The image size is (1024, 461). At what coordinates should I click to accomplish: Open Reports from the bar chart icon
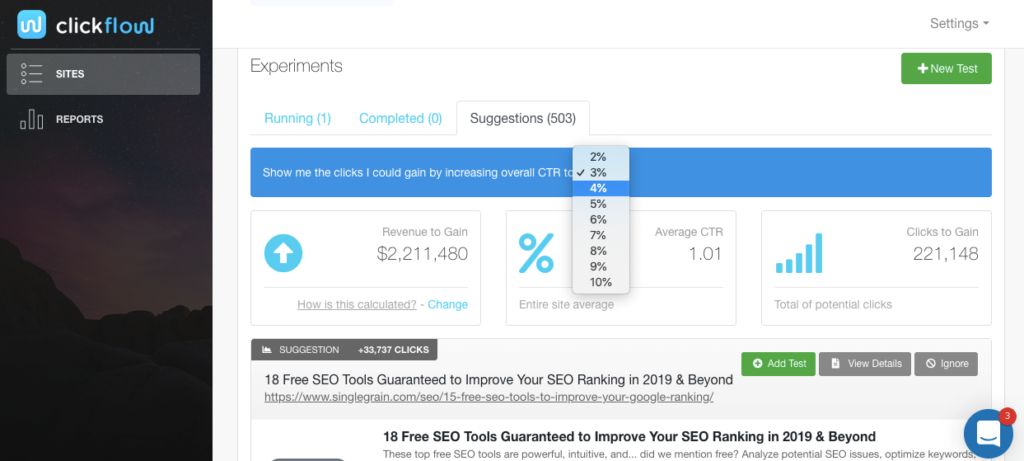click(32, 120)
